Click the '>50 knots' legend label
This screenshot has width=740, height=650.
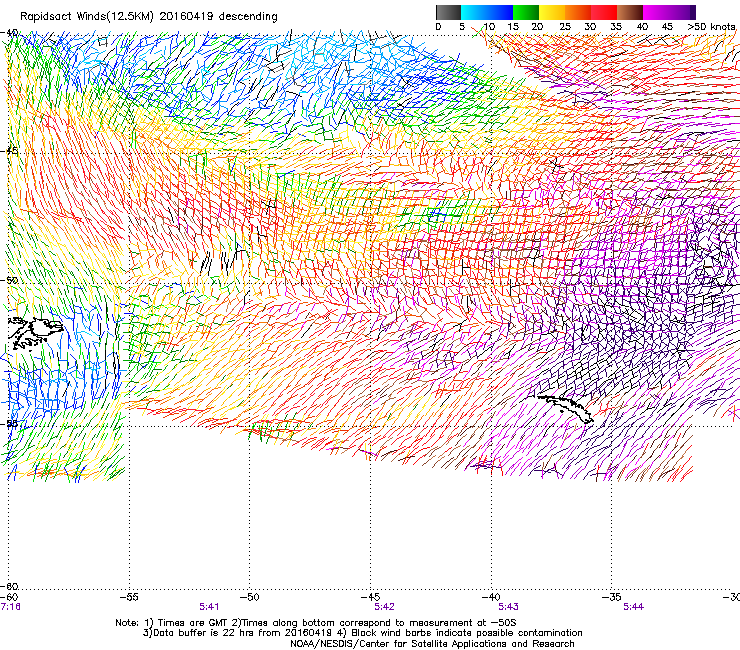tap(712, 27)
